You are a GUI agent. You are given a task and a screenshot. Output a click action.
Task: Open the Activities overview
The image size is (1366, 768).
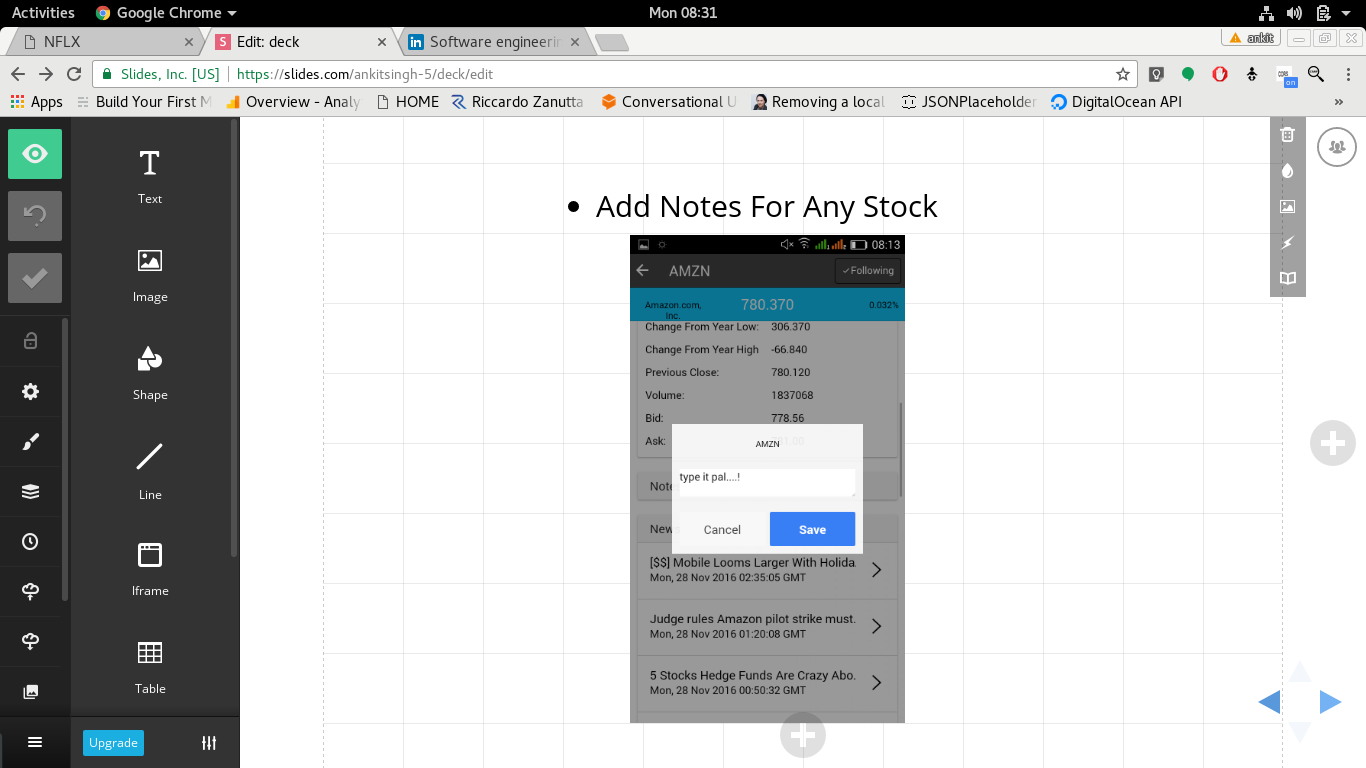pyautogui.click(x=43, y=13)
